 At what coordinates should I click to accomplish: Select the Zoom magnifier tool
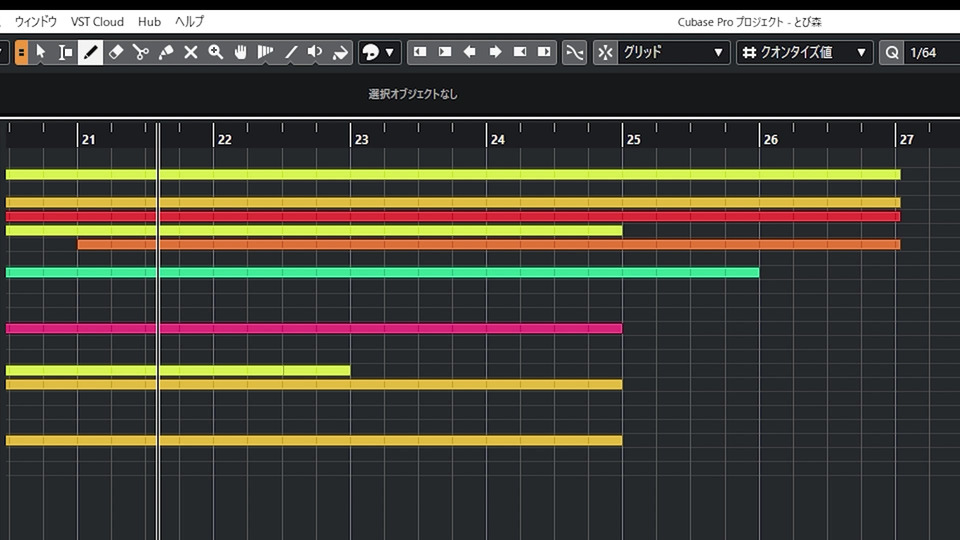(216, 52)
